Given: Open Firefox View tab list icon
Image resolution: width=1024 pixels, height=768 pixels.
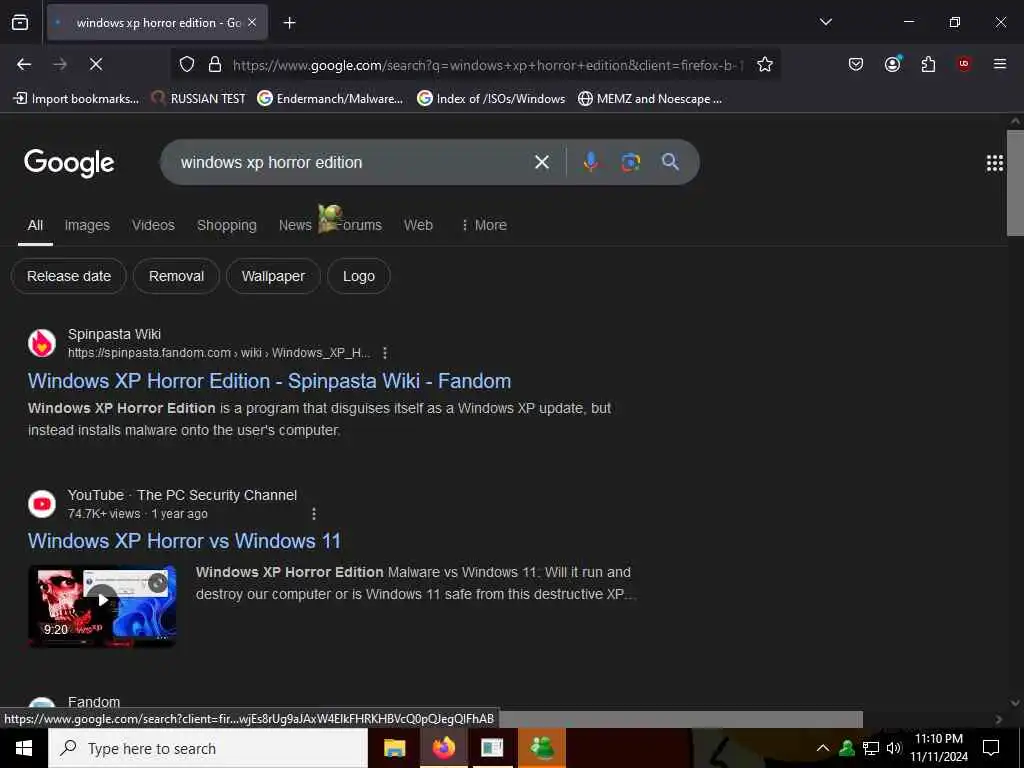Looking at the screenshot, I should pyautogui.click(x=20, y=22).
